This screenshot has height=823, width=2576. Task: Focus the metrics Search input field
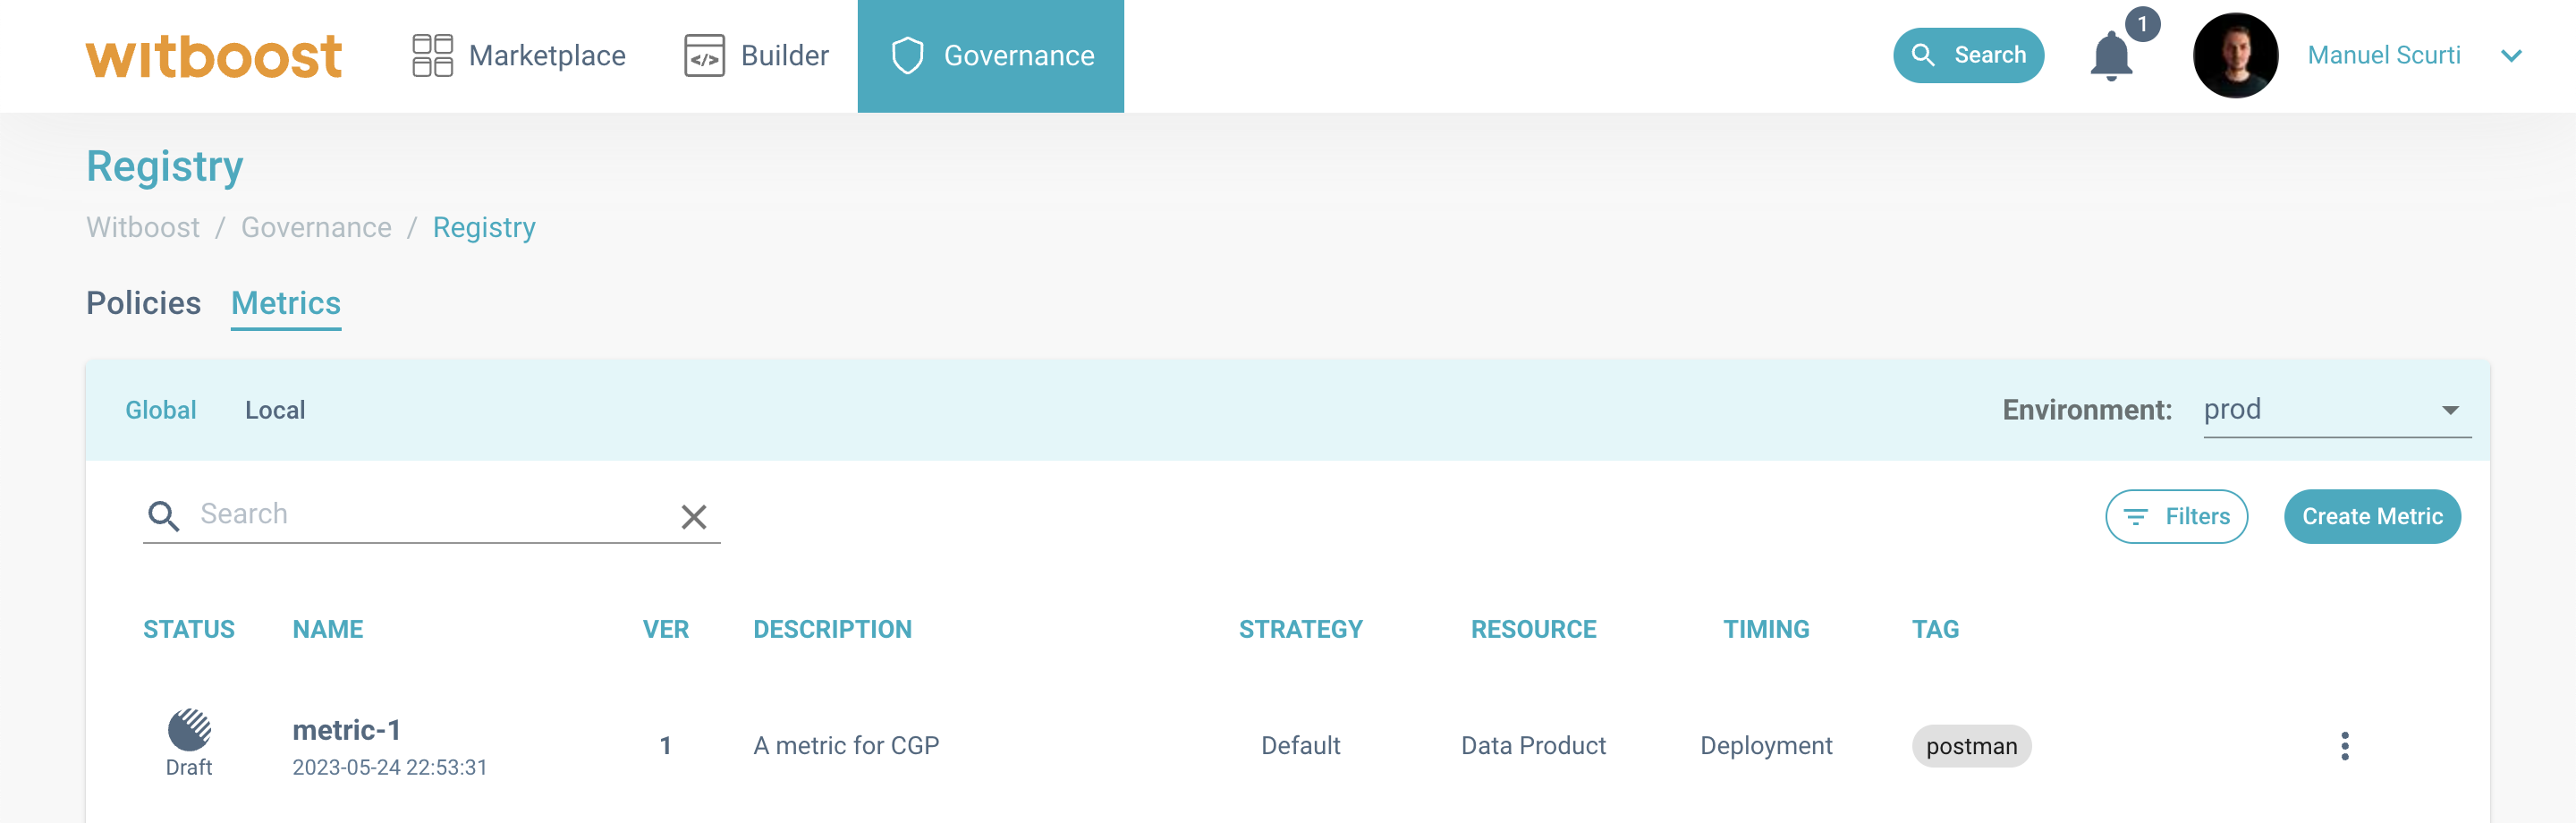(430, 514)
